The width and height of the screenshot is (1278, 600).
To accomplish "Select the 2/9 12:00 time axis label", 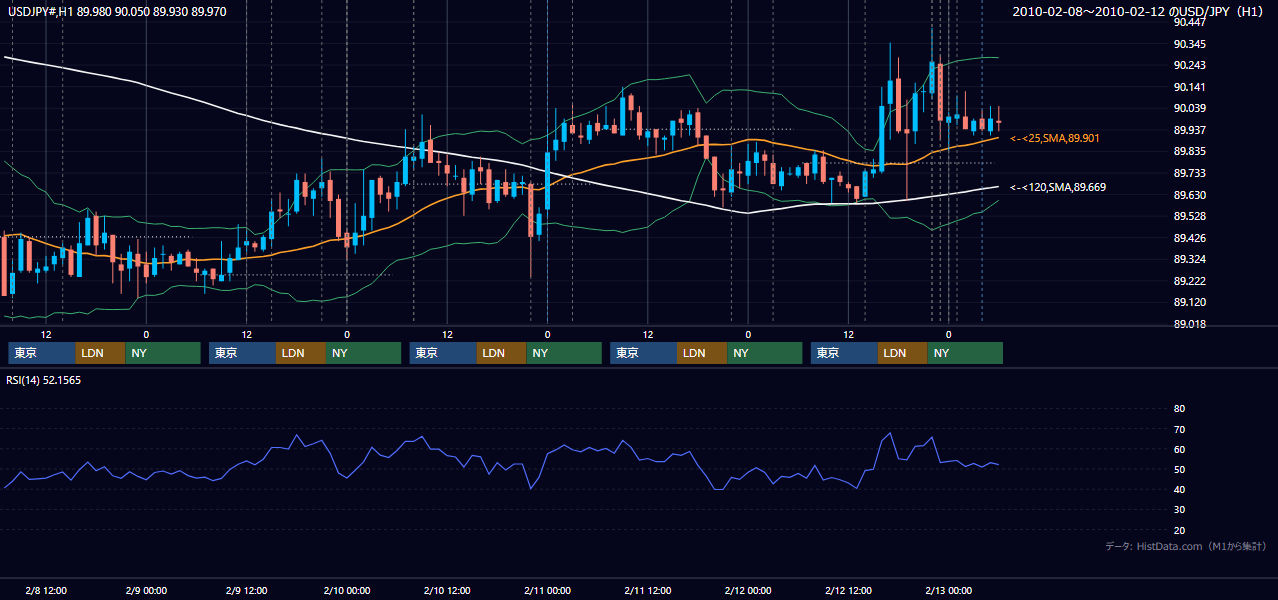I will (x=246, y=590).
